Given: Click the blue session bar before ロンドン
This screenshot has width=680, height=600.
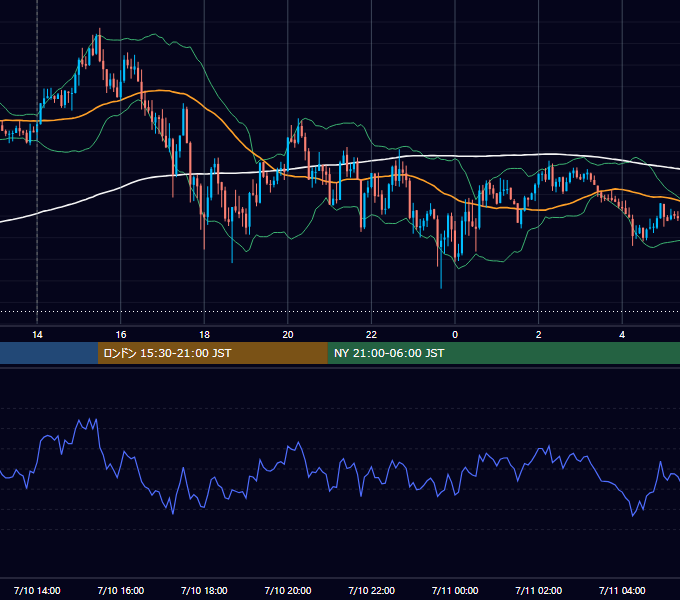Looking at the screenshot, I should (49, 353).
